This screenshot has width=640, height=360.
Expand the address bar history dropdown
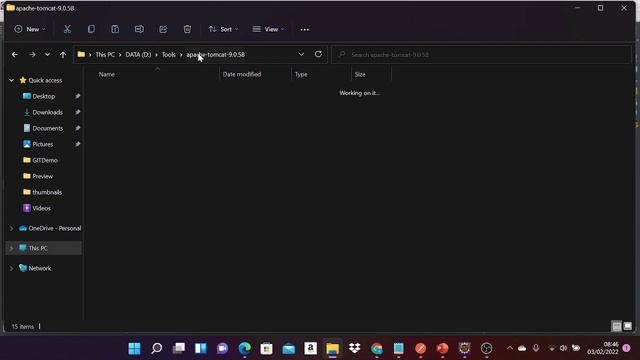coord(301,54)
